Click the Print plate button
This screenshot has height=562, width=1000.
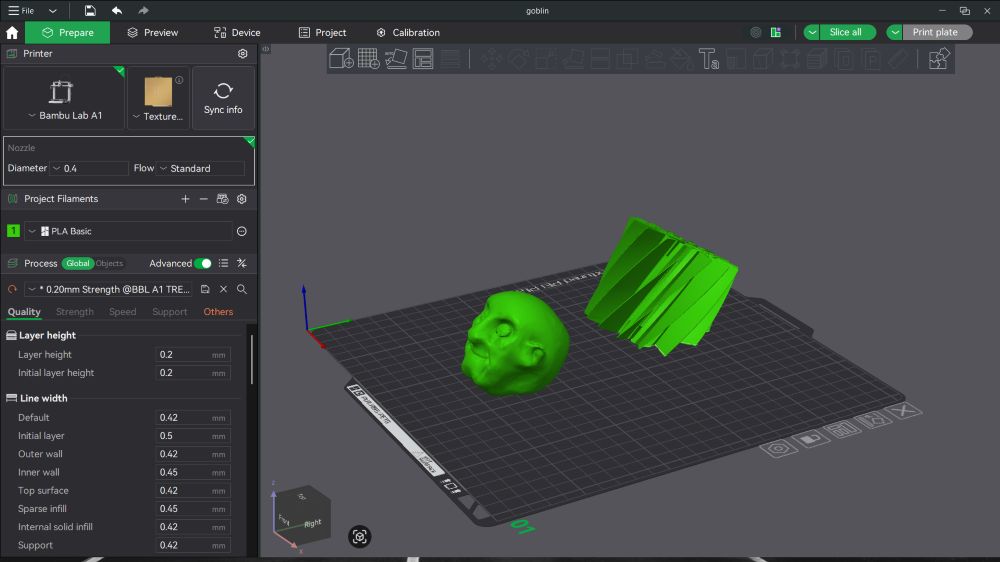[937, 33]
